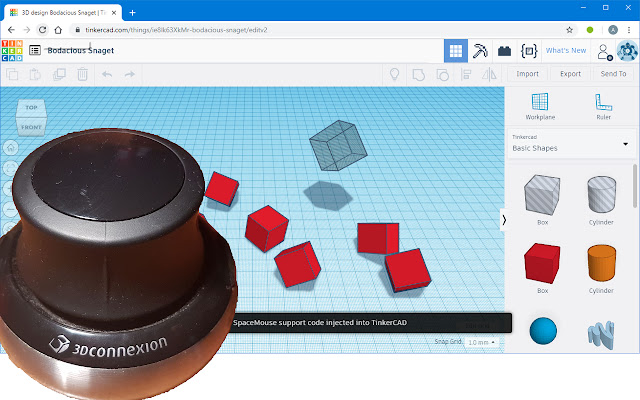The image size is (640, 400).
Task: Select the Workplane tool
Action: coord(540,106)
